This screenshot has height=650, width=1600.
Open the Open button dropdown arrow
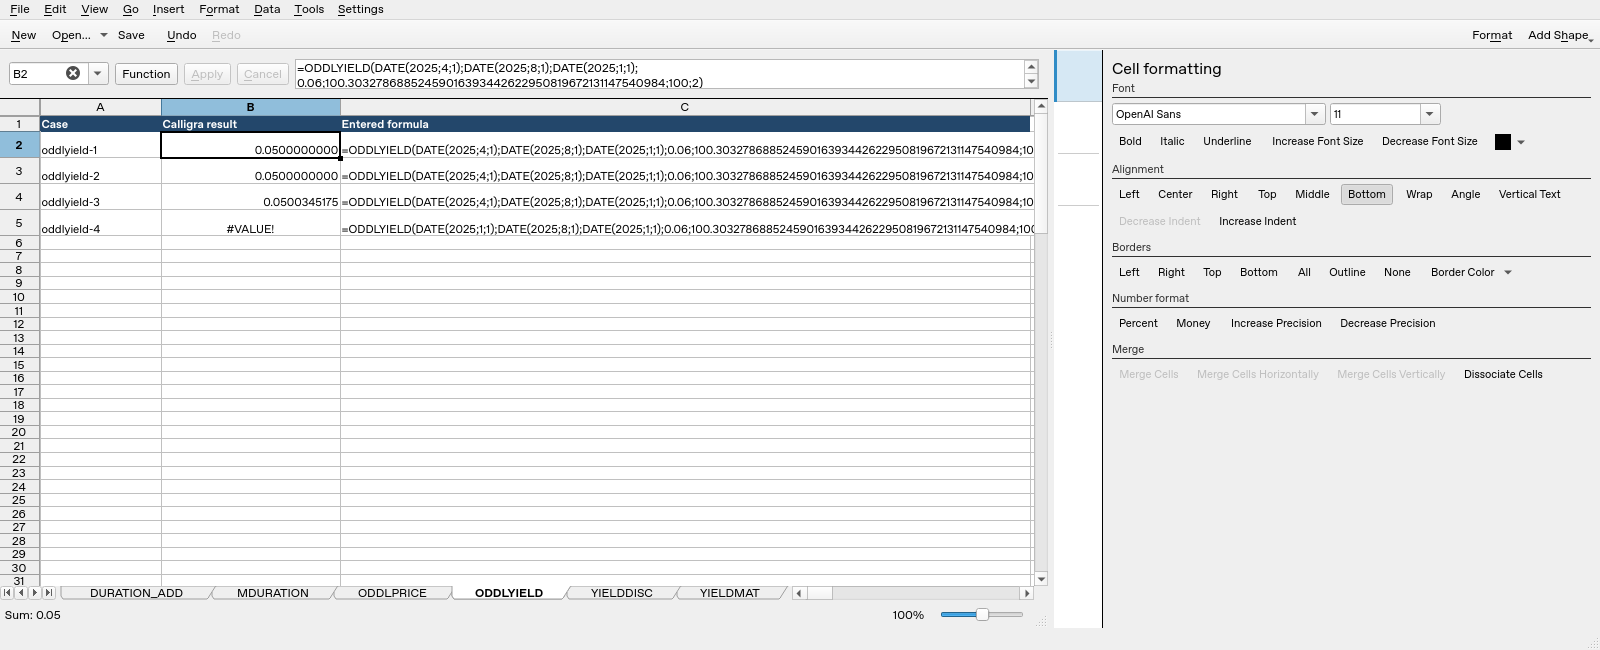click(103, 35)
